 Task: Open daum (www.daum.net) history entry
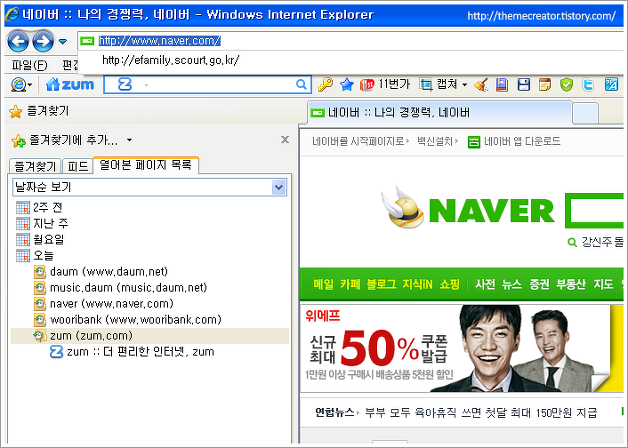click(101, 272)
